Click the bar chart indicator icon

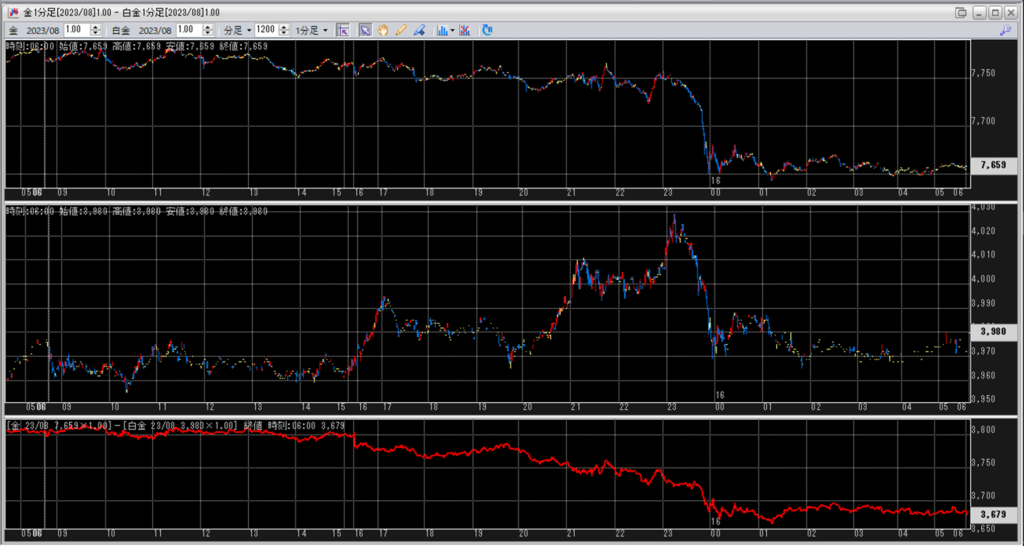(441, 30)
